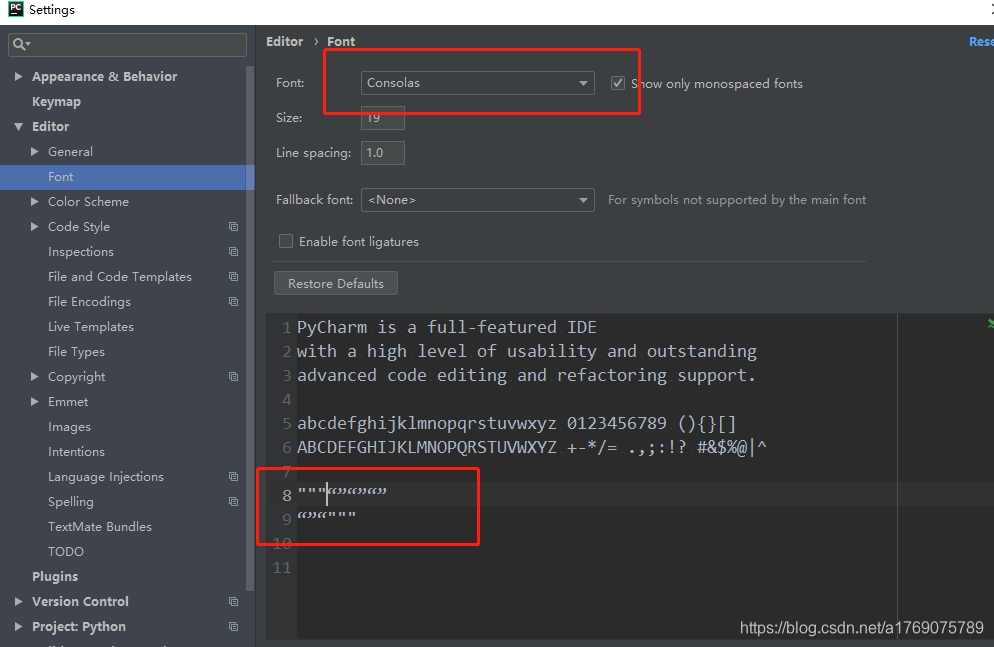Select Color Scheme in the sidebar
The image size is (994, 647).
pos(90,201)
